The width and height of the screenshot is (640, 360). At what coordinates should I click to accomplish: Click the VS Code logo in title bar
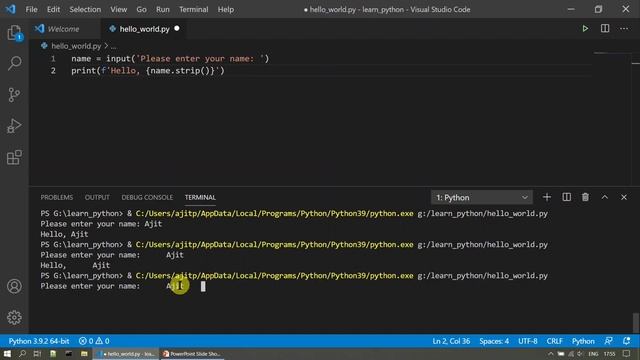pyautogui.click(x=11, y=9)
